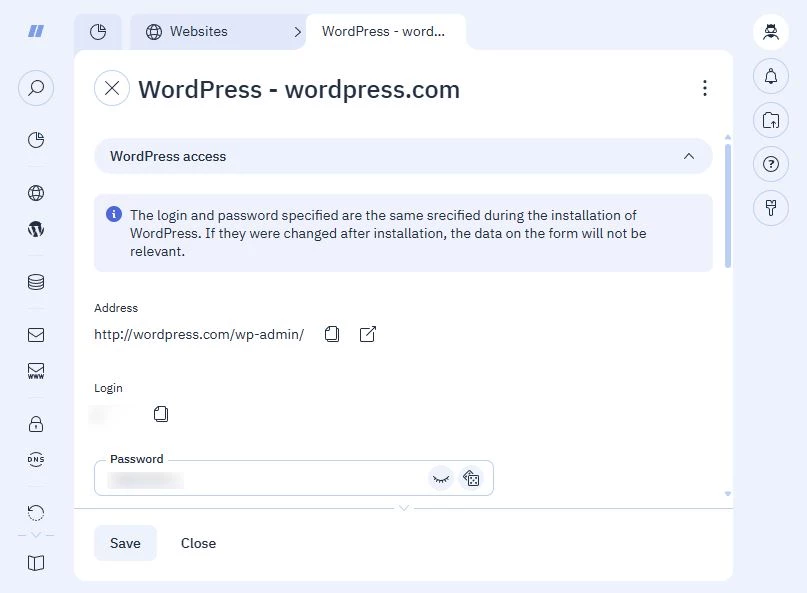Open Websites globe icon in sidebar
The image size is (807, 593).
click(x=36, y=193)
